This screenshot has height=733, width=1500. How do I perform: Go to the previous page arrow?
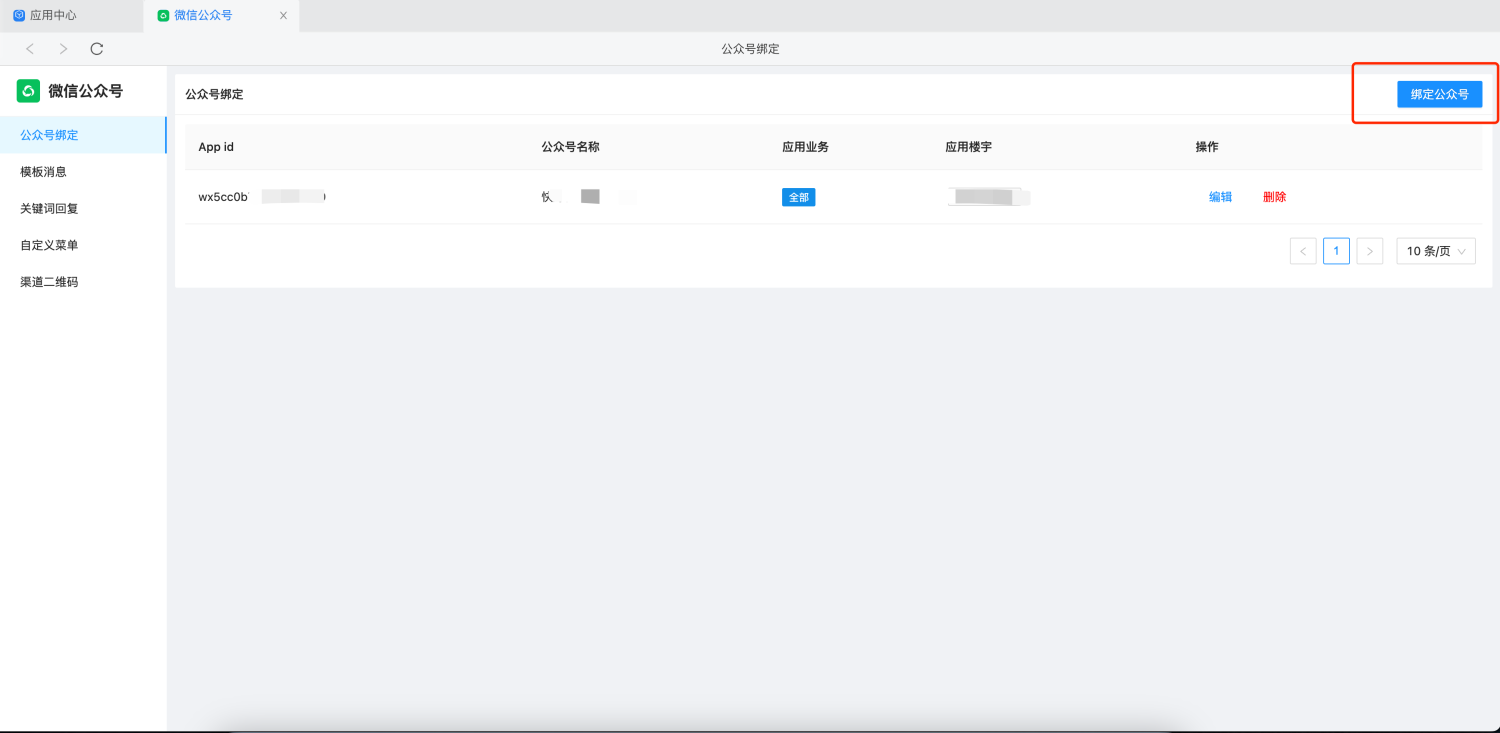[1303, 251]
